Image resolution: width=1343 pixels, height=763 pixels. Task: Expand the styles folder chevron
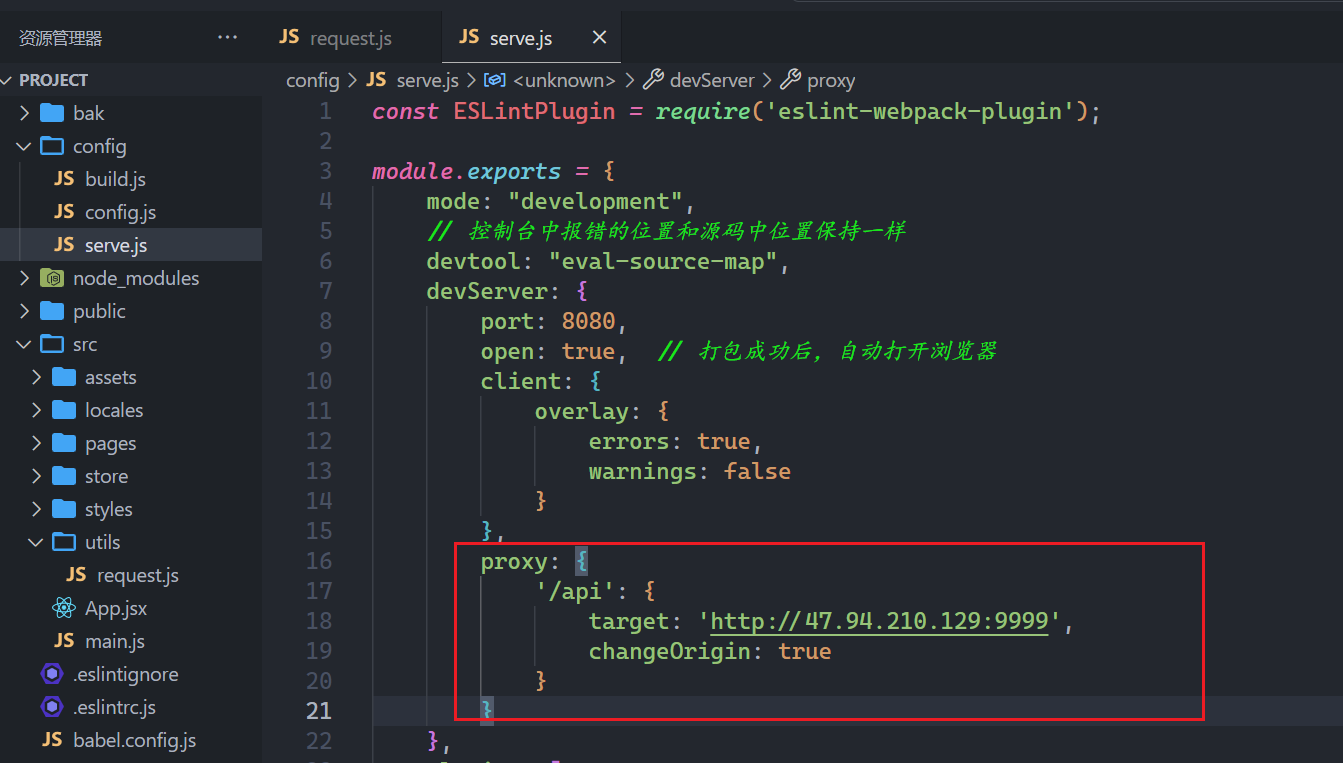(37, 509)
